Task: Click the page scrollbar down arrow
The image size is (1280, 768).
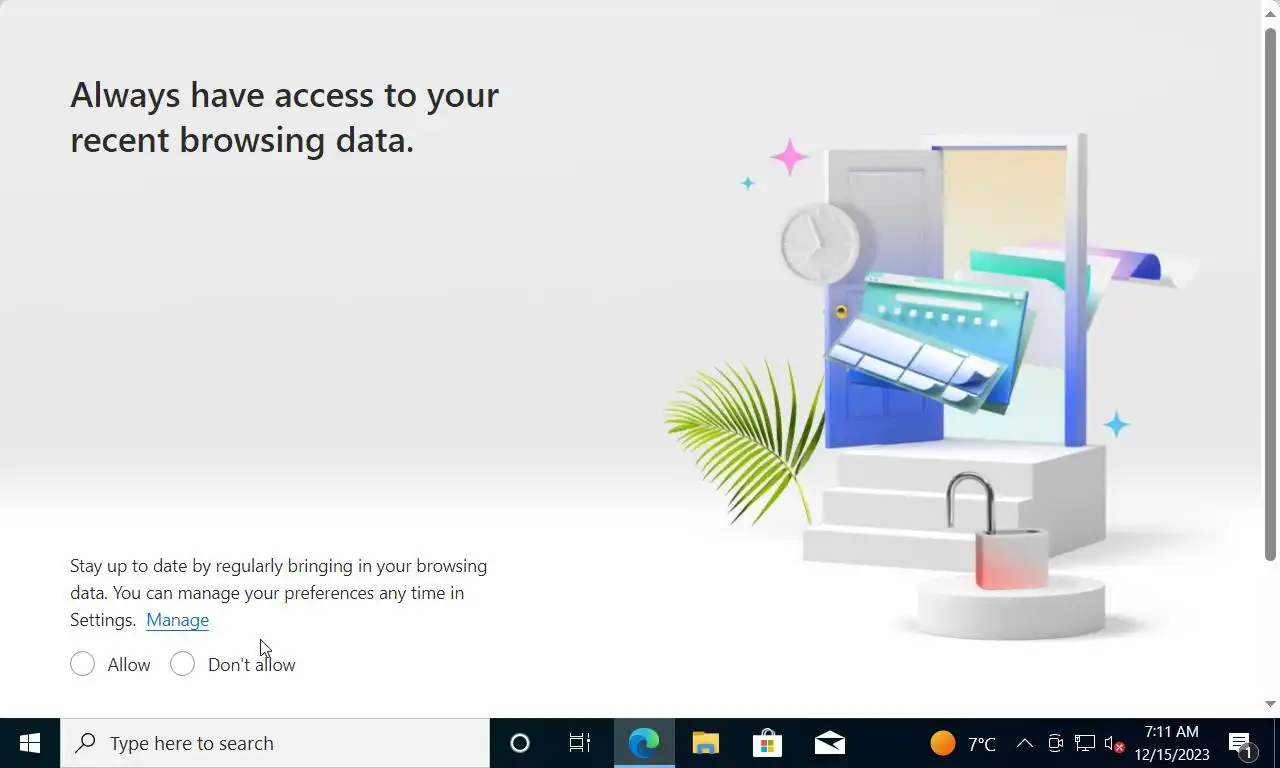Action: point(1271,705)
